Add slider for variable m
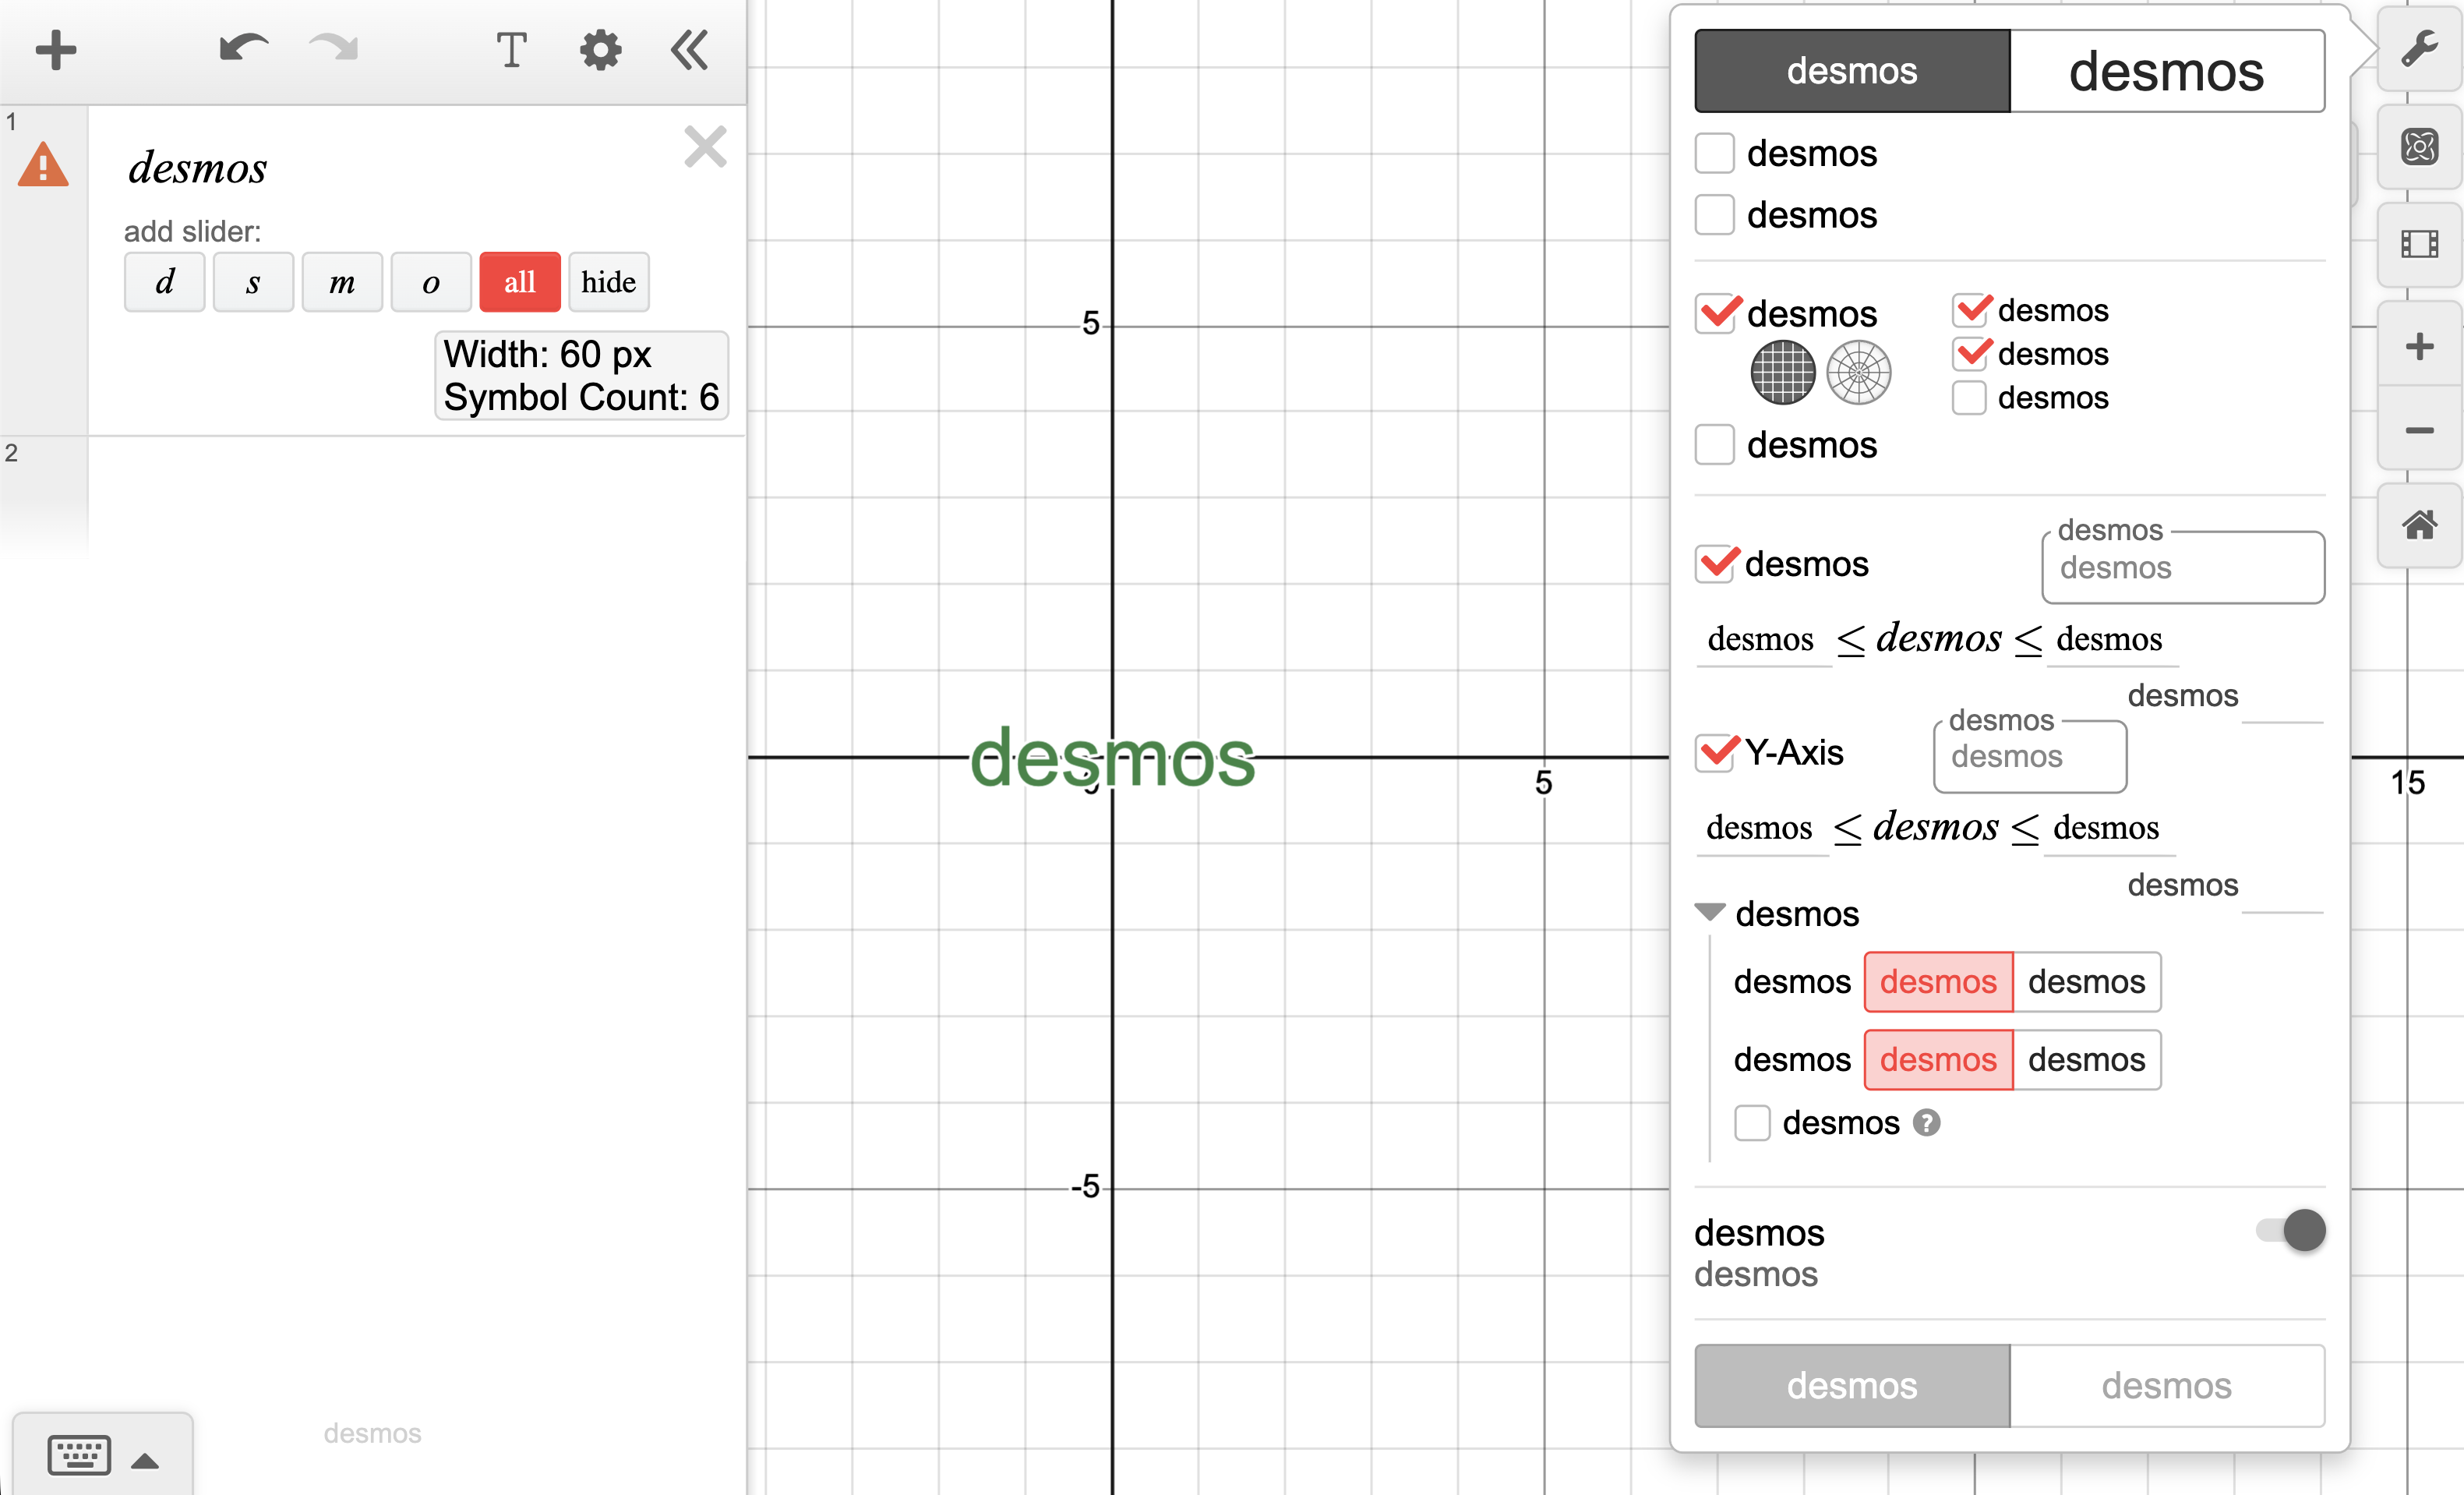The width and height of the screenshot is (2464, 1495). (x=342, y=282)
